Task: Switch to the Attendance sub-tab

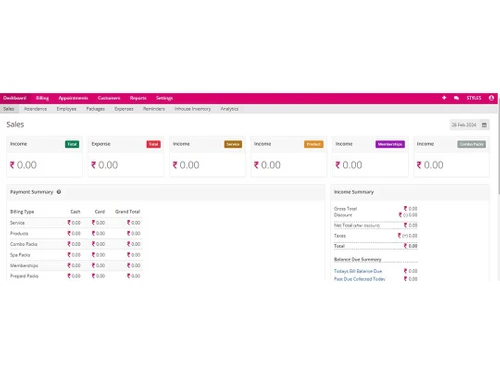Action: pos(35,109)
